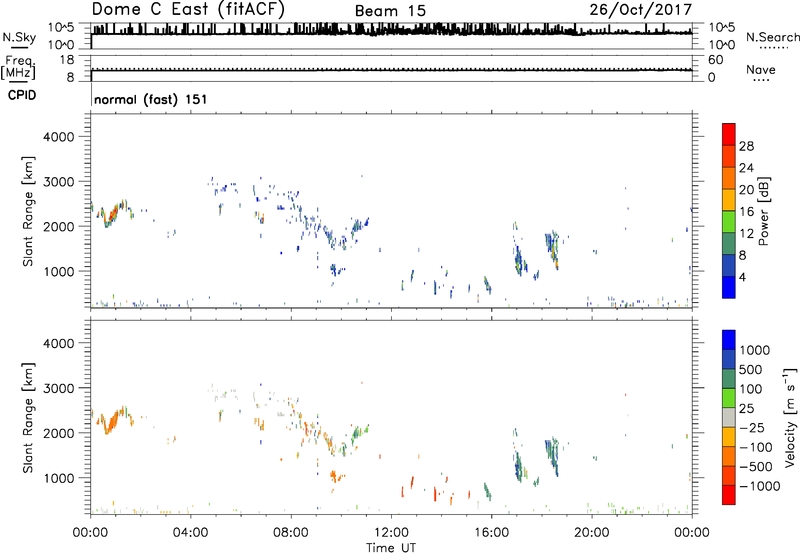800x554 pixels.
Task: Click the '3000' range tick on the velocity panel
Action: [x=59, y=388]
